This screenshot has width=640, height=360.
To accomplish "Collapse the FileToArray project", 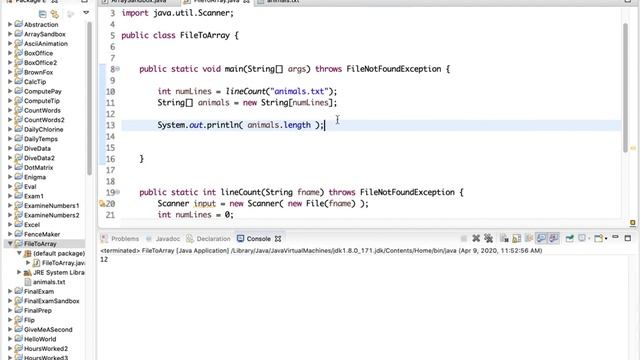I will [x=10, y=244].
